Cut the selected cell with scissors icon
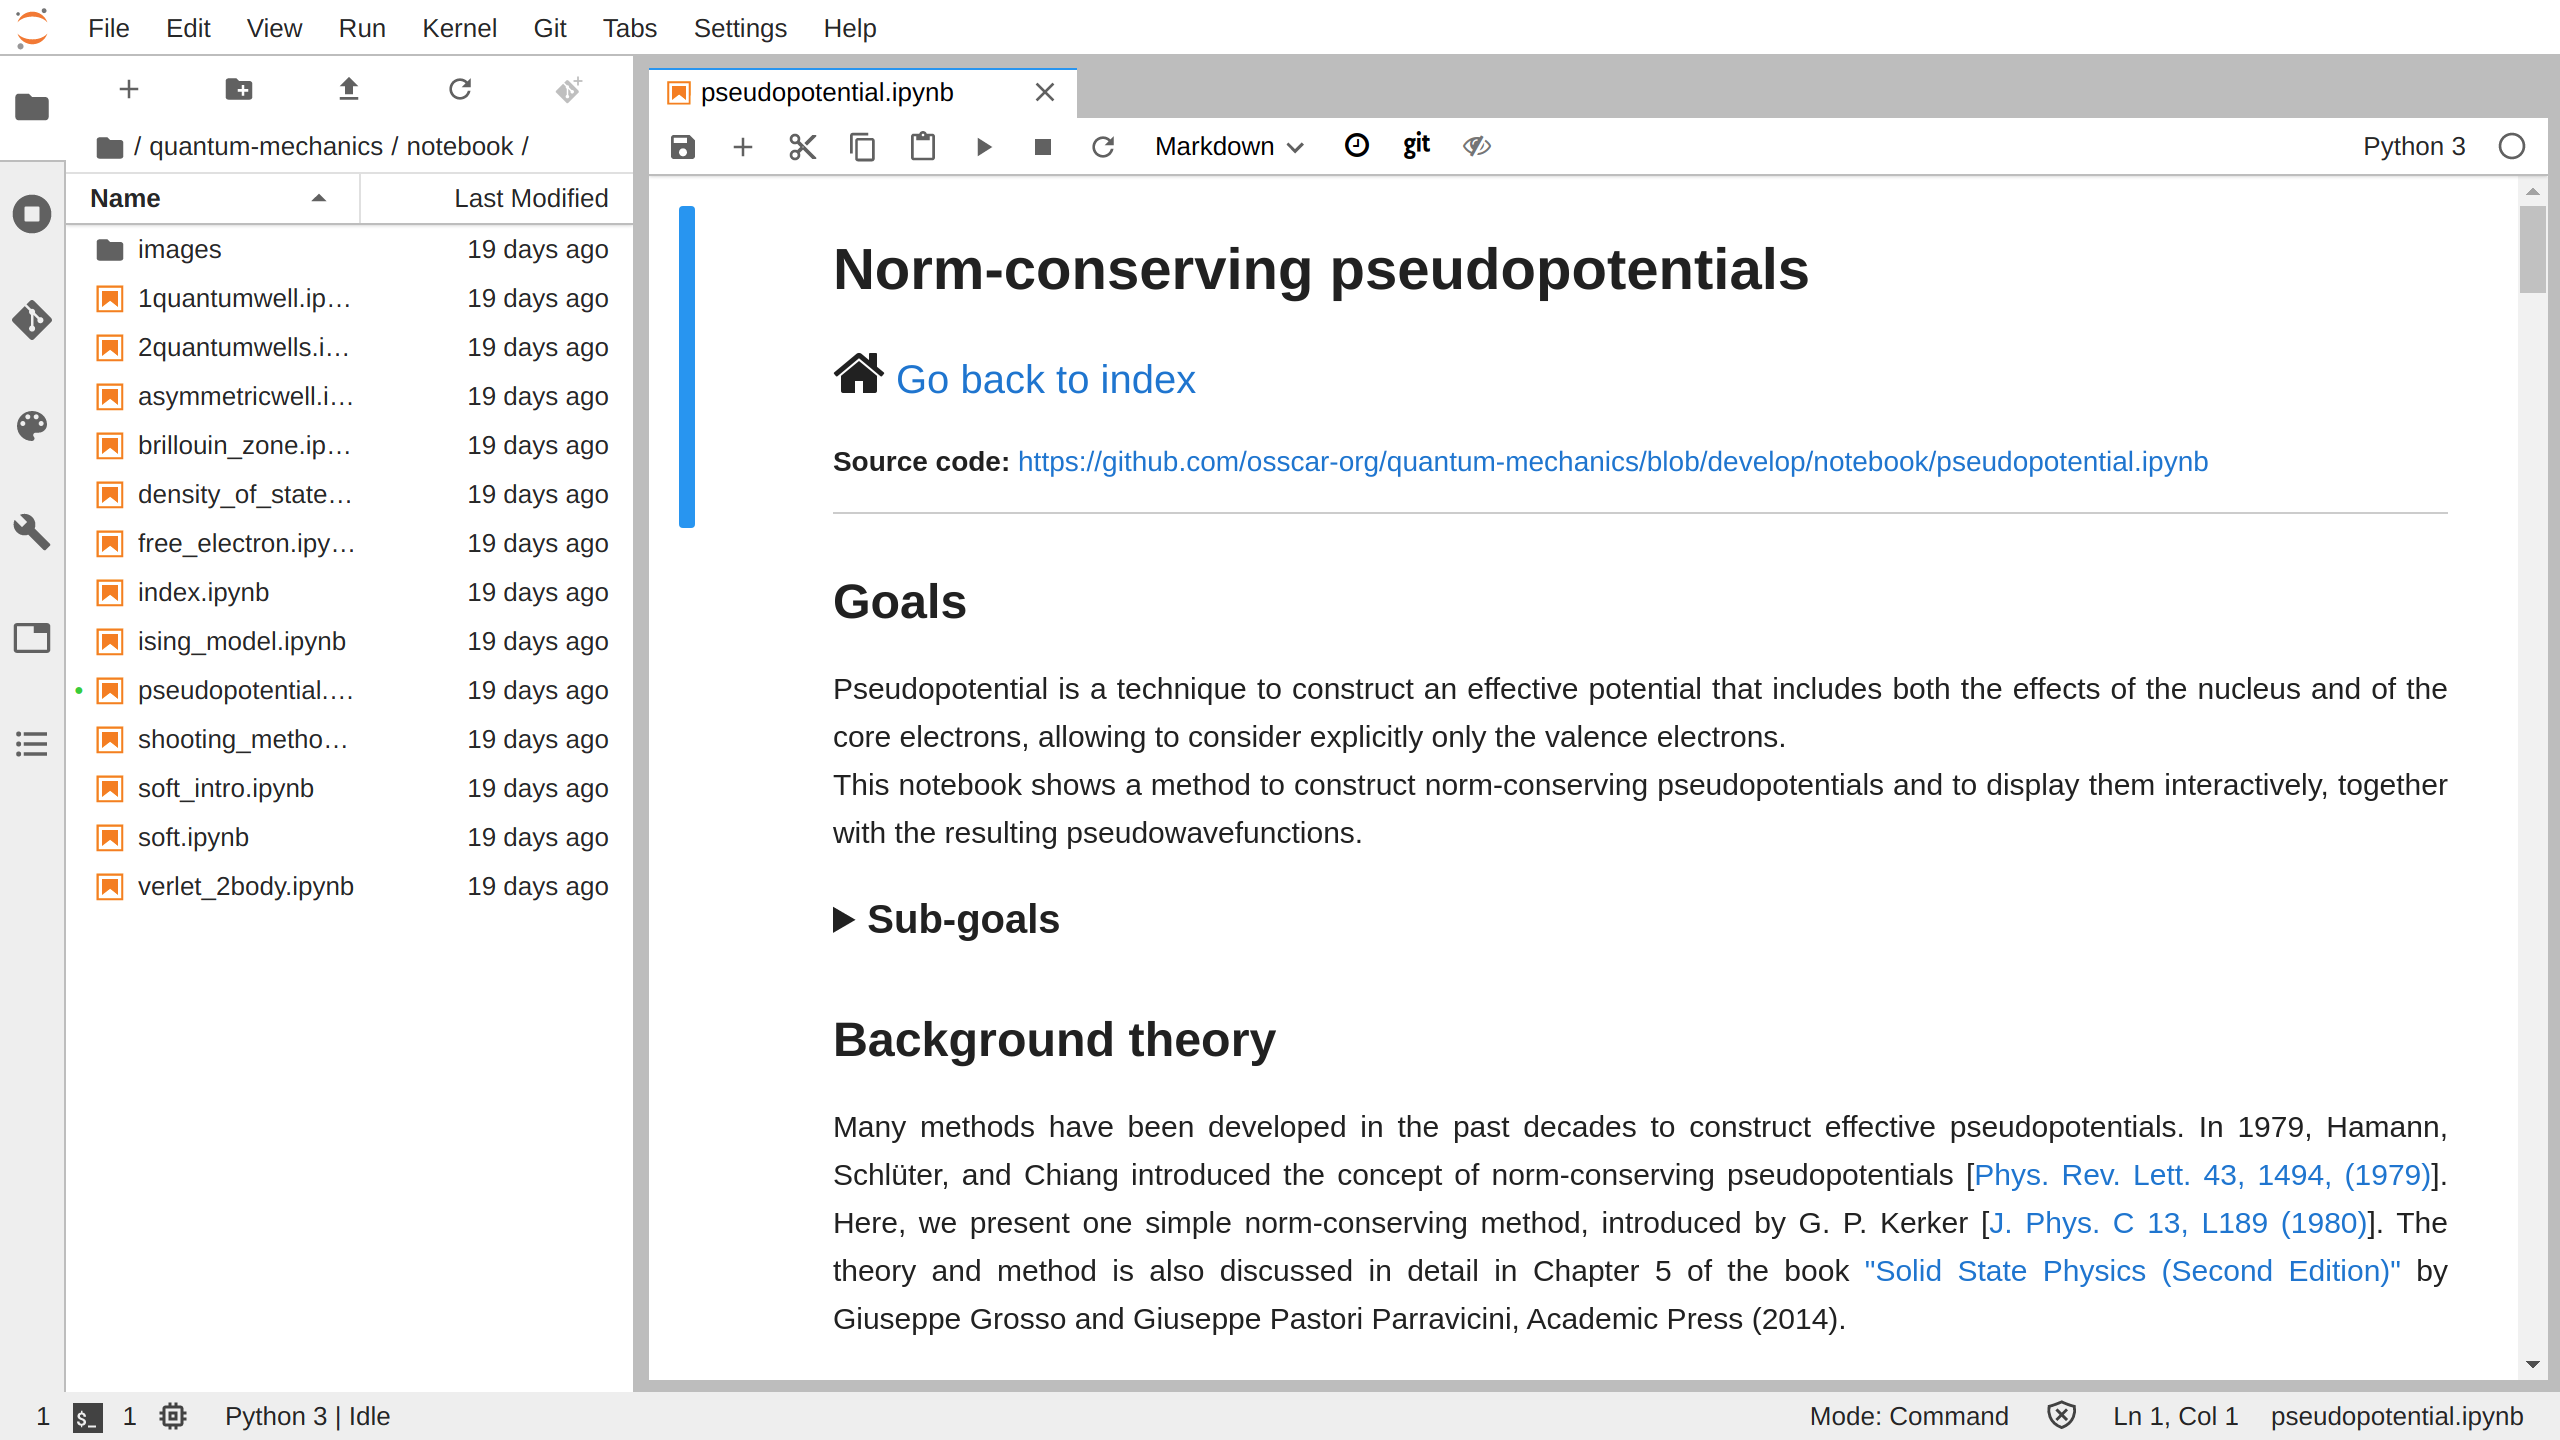Screen dimensions: 2560x1440 click(802, 147)
